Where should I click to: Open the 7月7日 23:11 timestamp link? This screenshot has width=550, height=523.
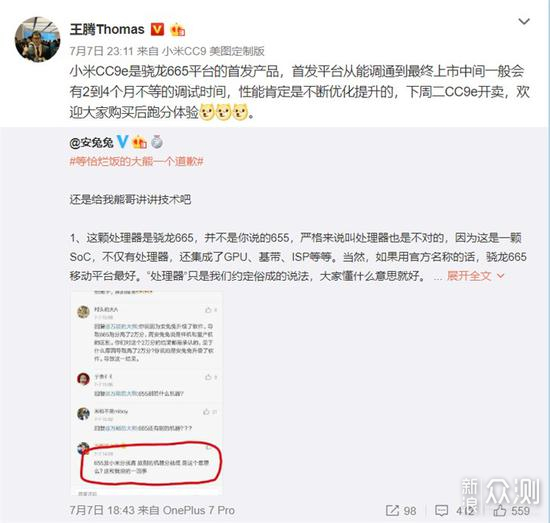pos(101,51)
